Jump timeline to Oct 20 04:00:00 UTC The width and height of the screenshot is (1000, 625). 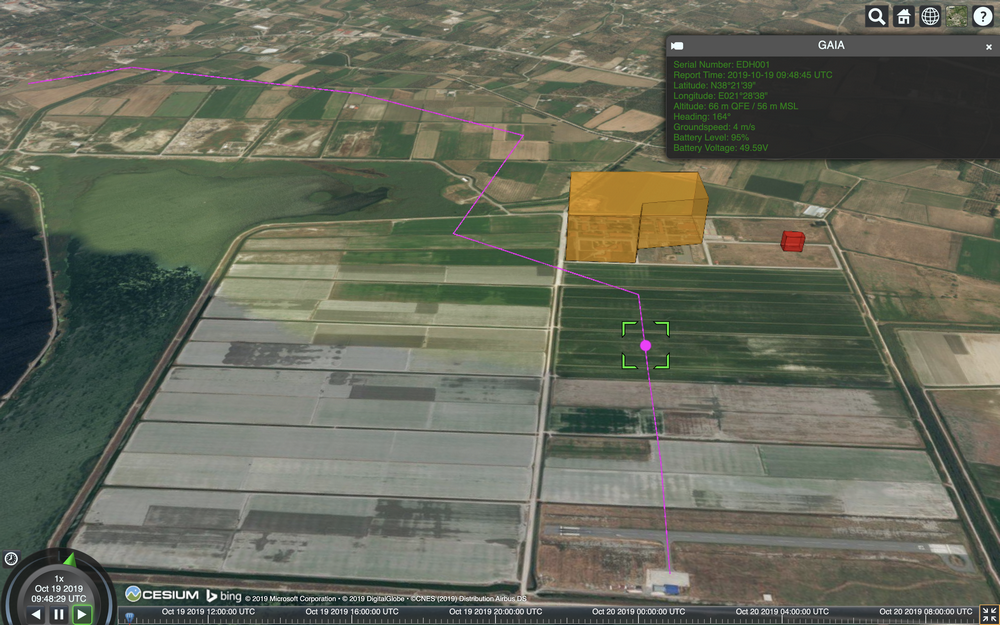tap(781, 612)
